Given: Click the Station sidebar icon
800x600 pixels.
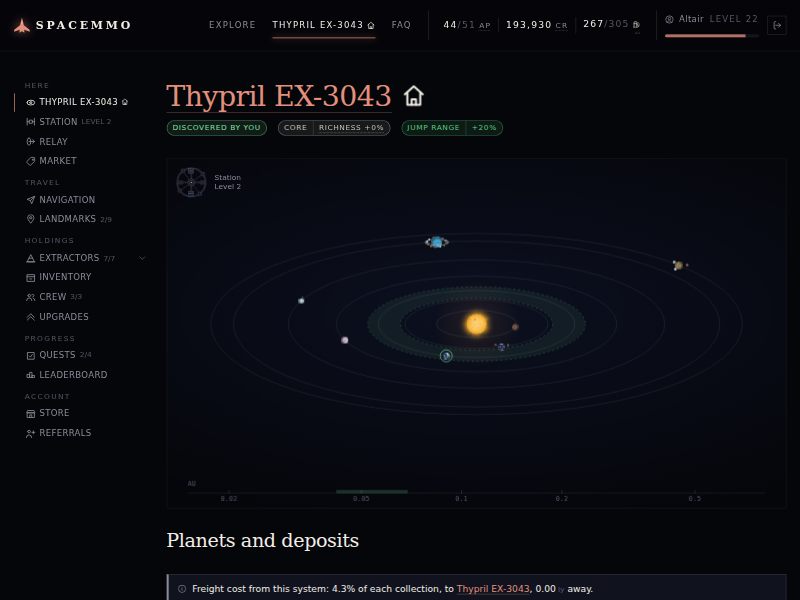Looking at the screenshot, I should [31, 122].
